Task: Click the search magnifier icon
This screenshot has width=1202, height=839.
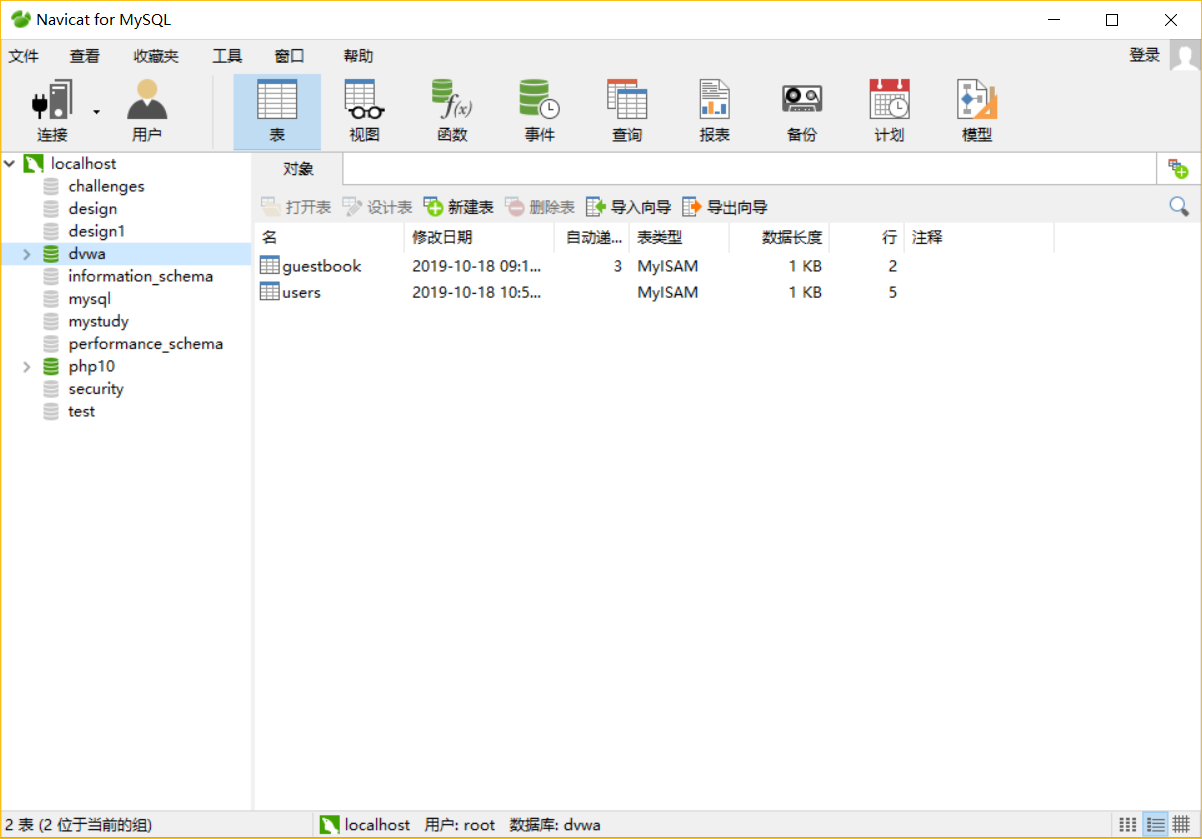Action: pyautogui.click(x=1179, y=207)
